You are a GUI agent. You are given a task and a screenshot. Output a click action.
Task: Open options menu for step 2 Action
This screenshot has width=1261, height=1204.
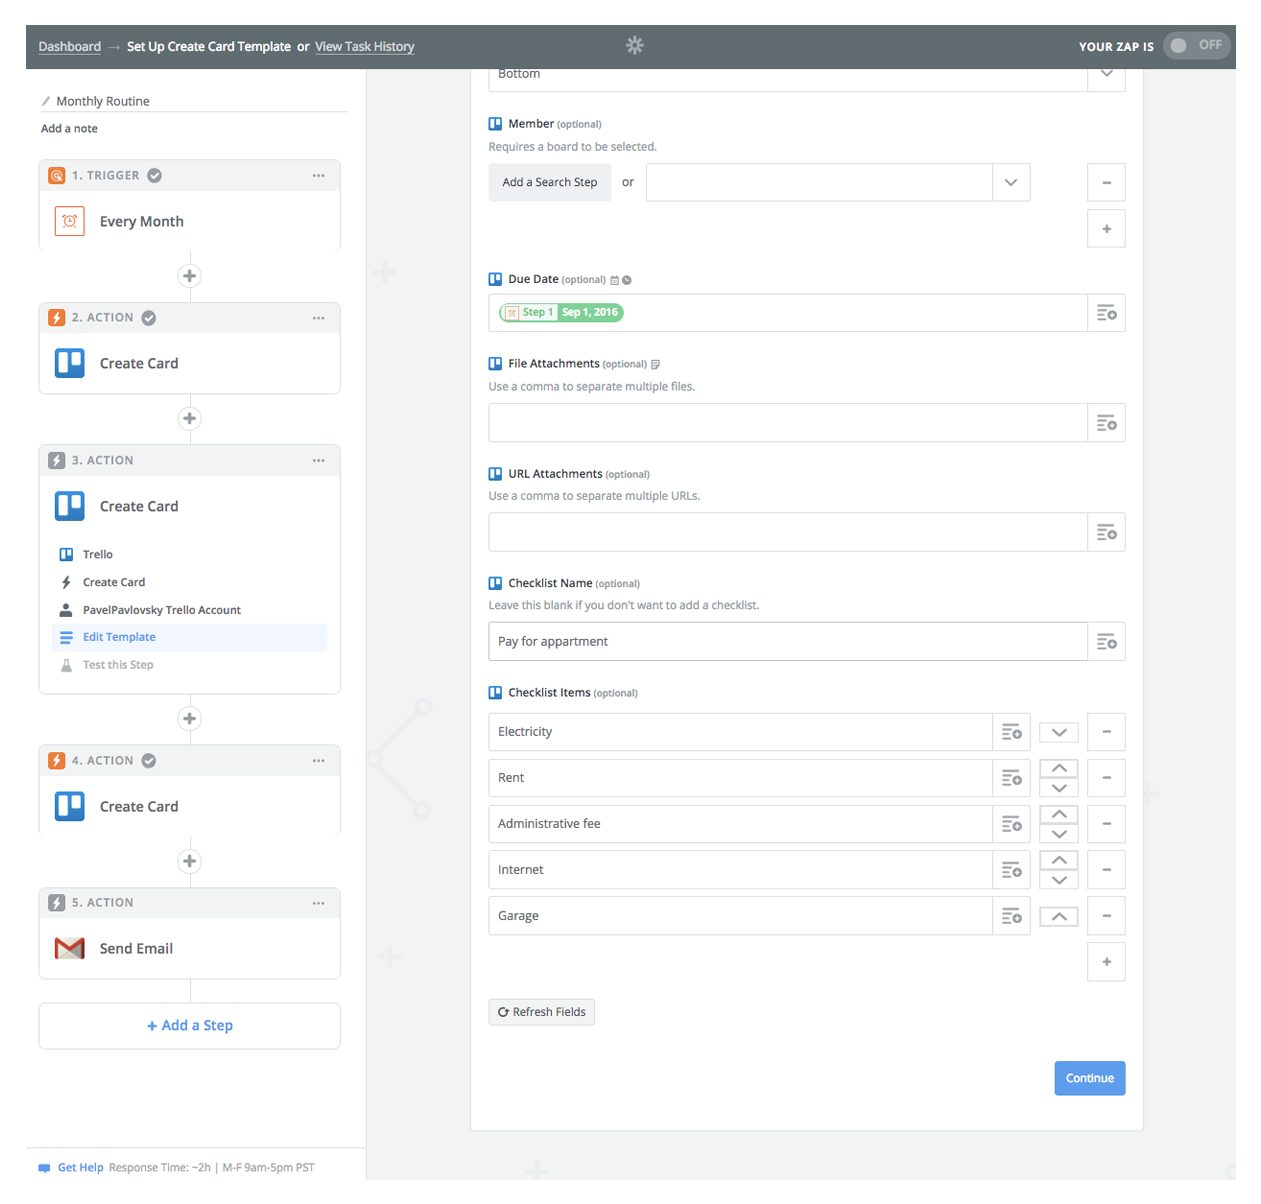pyautogui.click(x=318, y=318)
